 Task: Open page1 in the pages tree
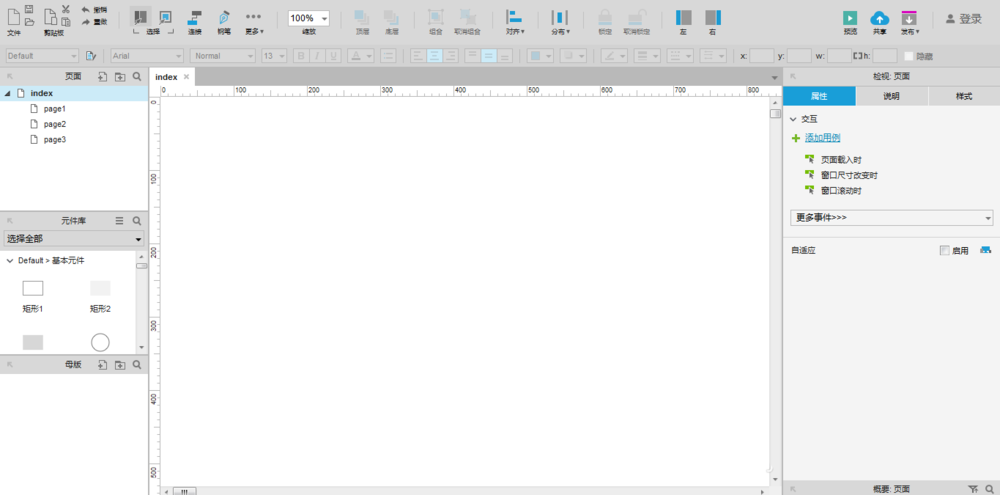click(55, 108)
